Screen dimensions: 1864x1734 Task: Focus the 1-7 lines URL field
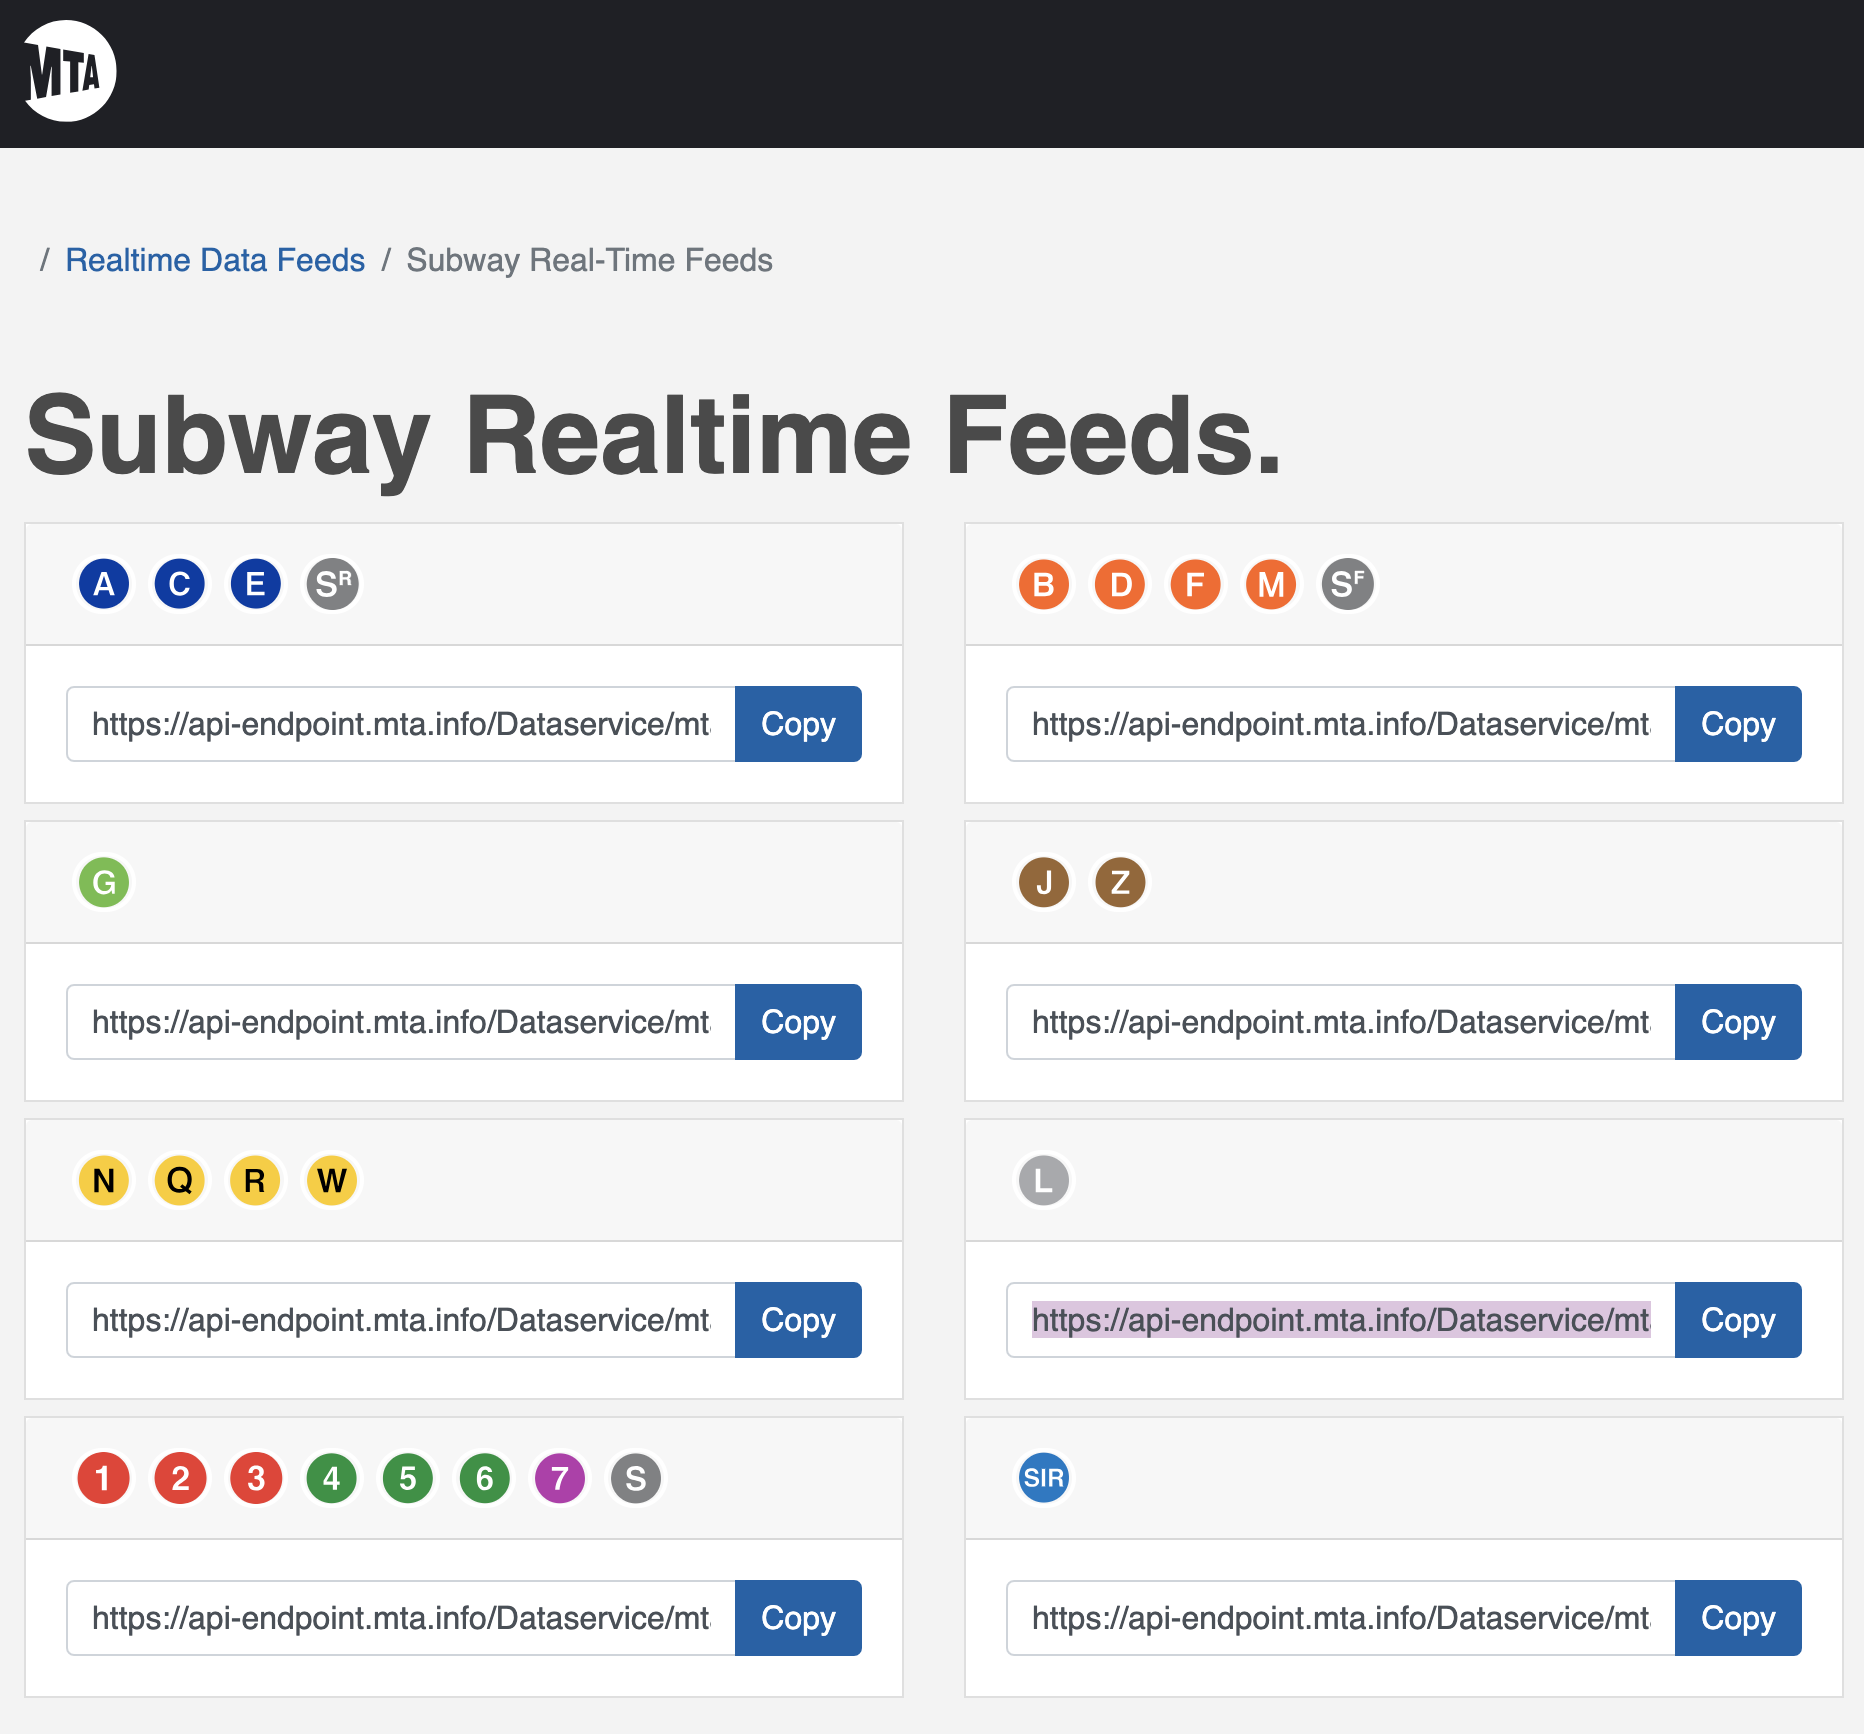pos(401,1618)
